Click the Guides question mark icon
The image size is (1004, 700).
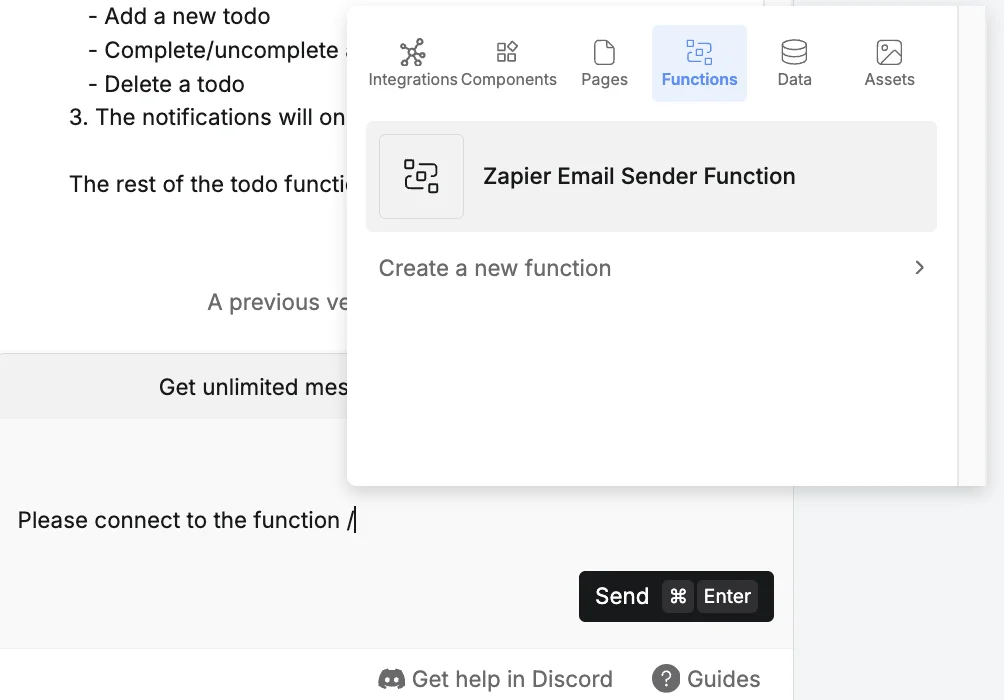click(x=666, y=678)
